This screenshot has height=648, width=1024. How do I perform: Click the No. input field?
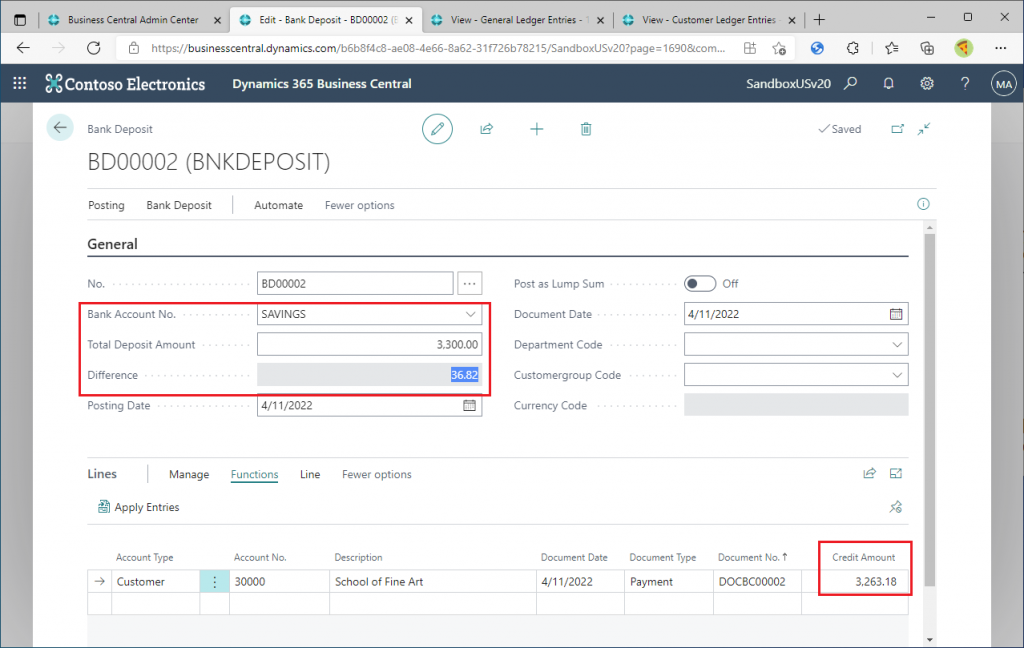pyautogui.click(x=355, y=284)
